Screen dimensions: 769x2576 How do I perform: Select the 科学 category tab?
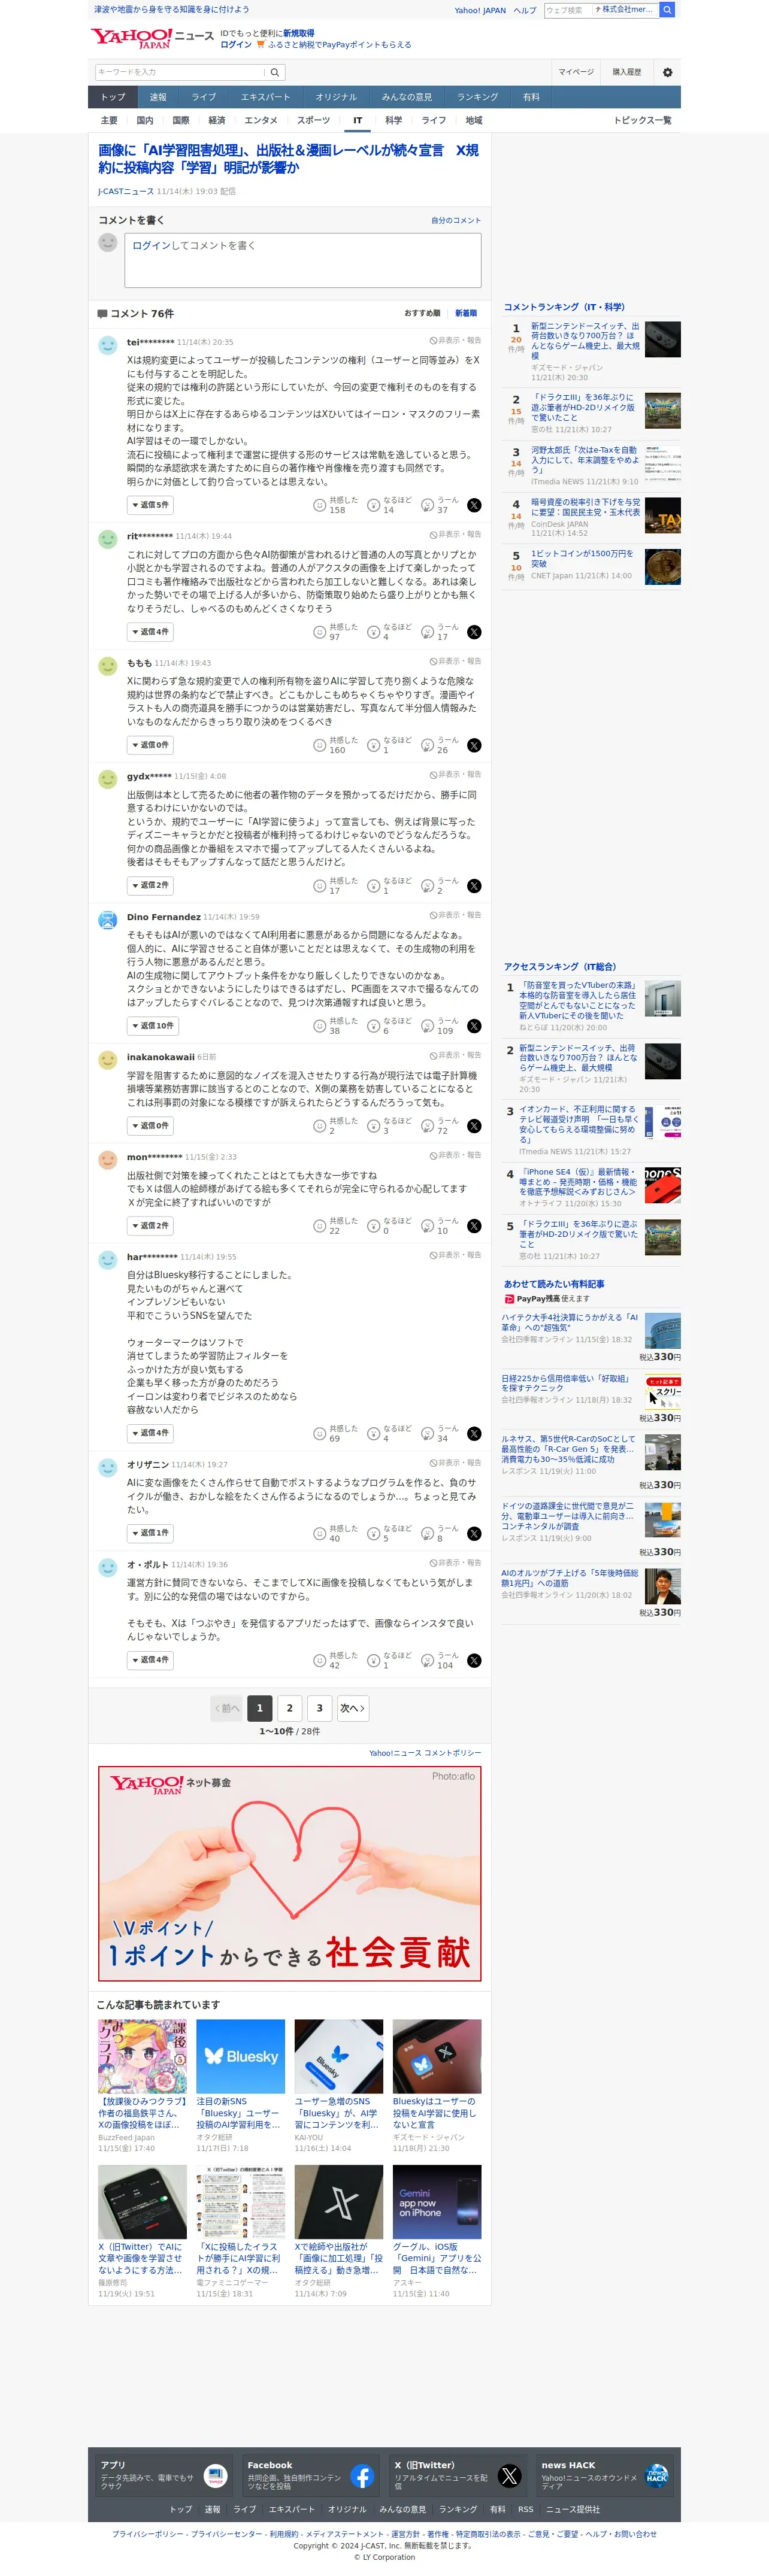[394, 120]
